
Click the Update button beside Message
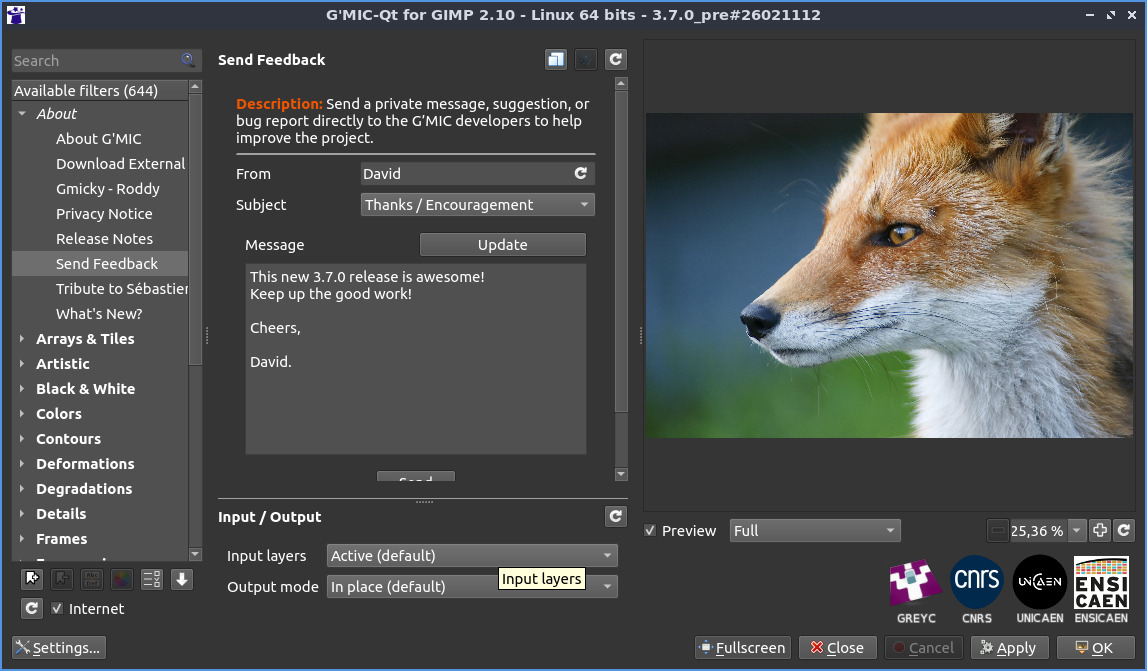502,245
